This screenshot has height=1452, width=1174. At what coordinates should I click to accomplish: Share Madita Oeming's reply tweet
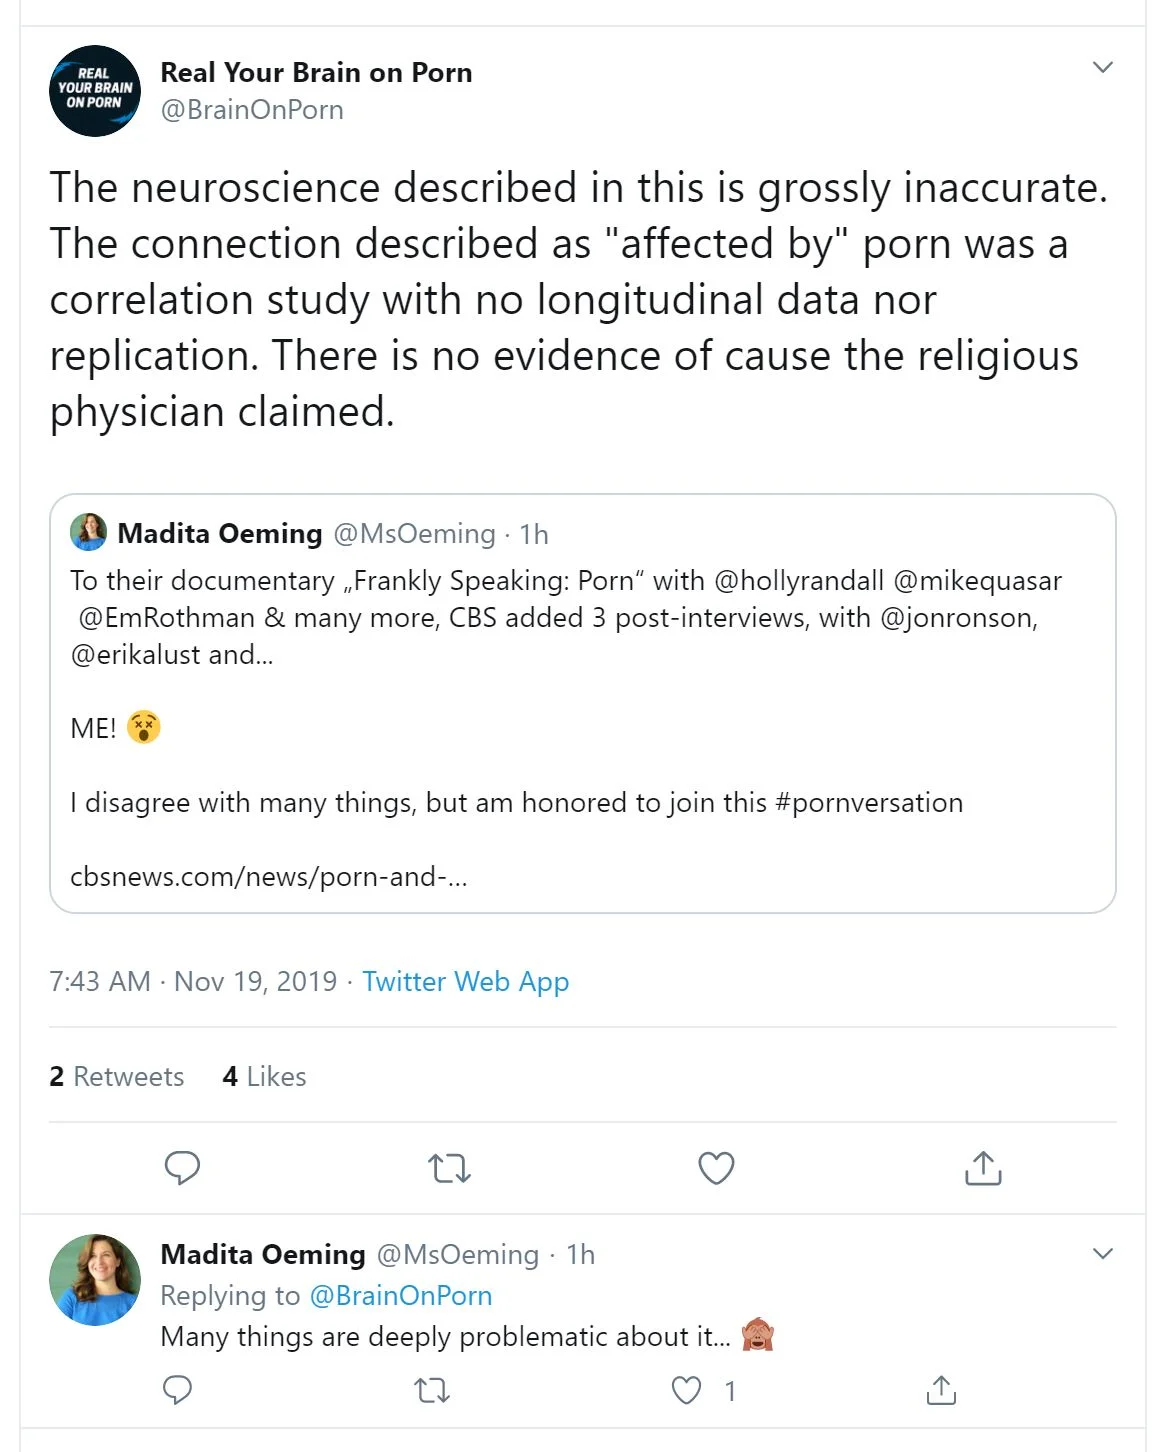[x=941, y=1390]
